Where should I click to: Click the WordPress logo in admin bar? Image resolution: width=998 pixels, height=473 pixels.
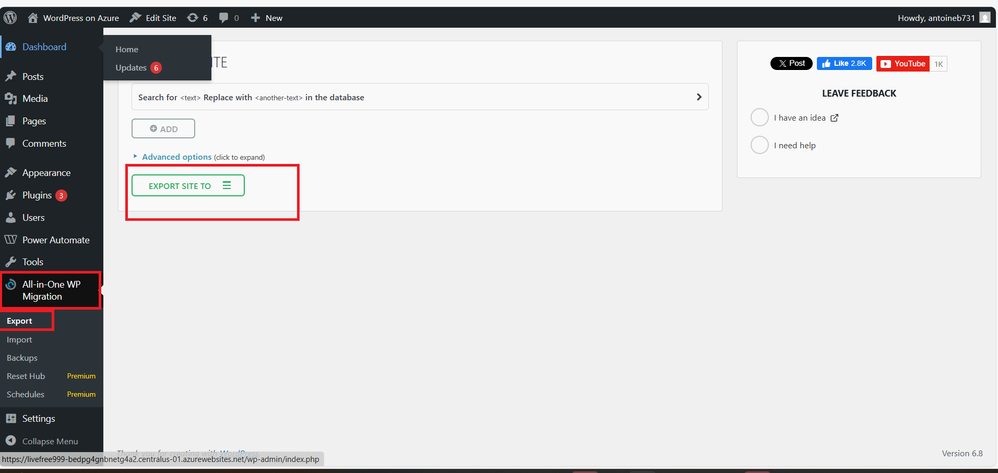11,18
